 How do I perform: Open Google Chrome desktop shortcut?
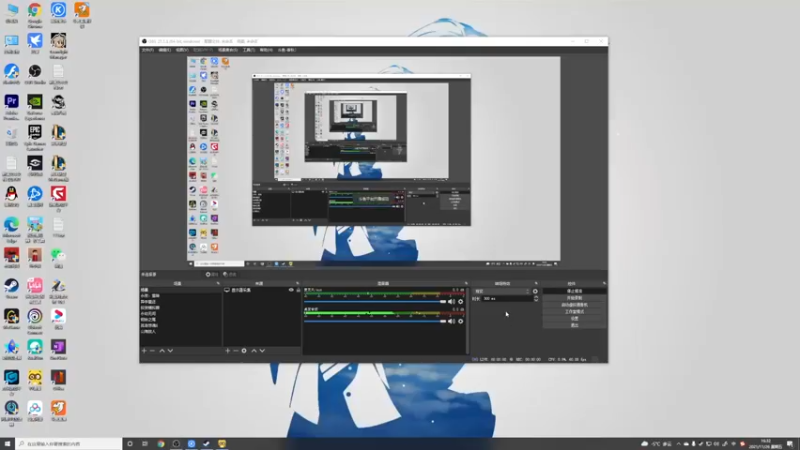point(35,14)
